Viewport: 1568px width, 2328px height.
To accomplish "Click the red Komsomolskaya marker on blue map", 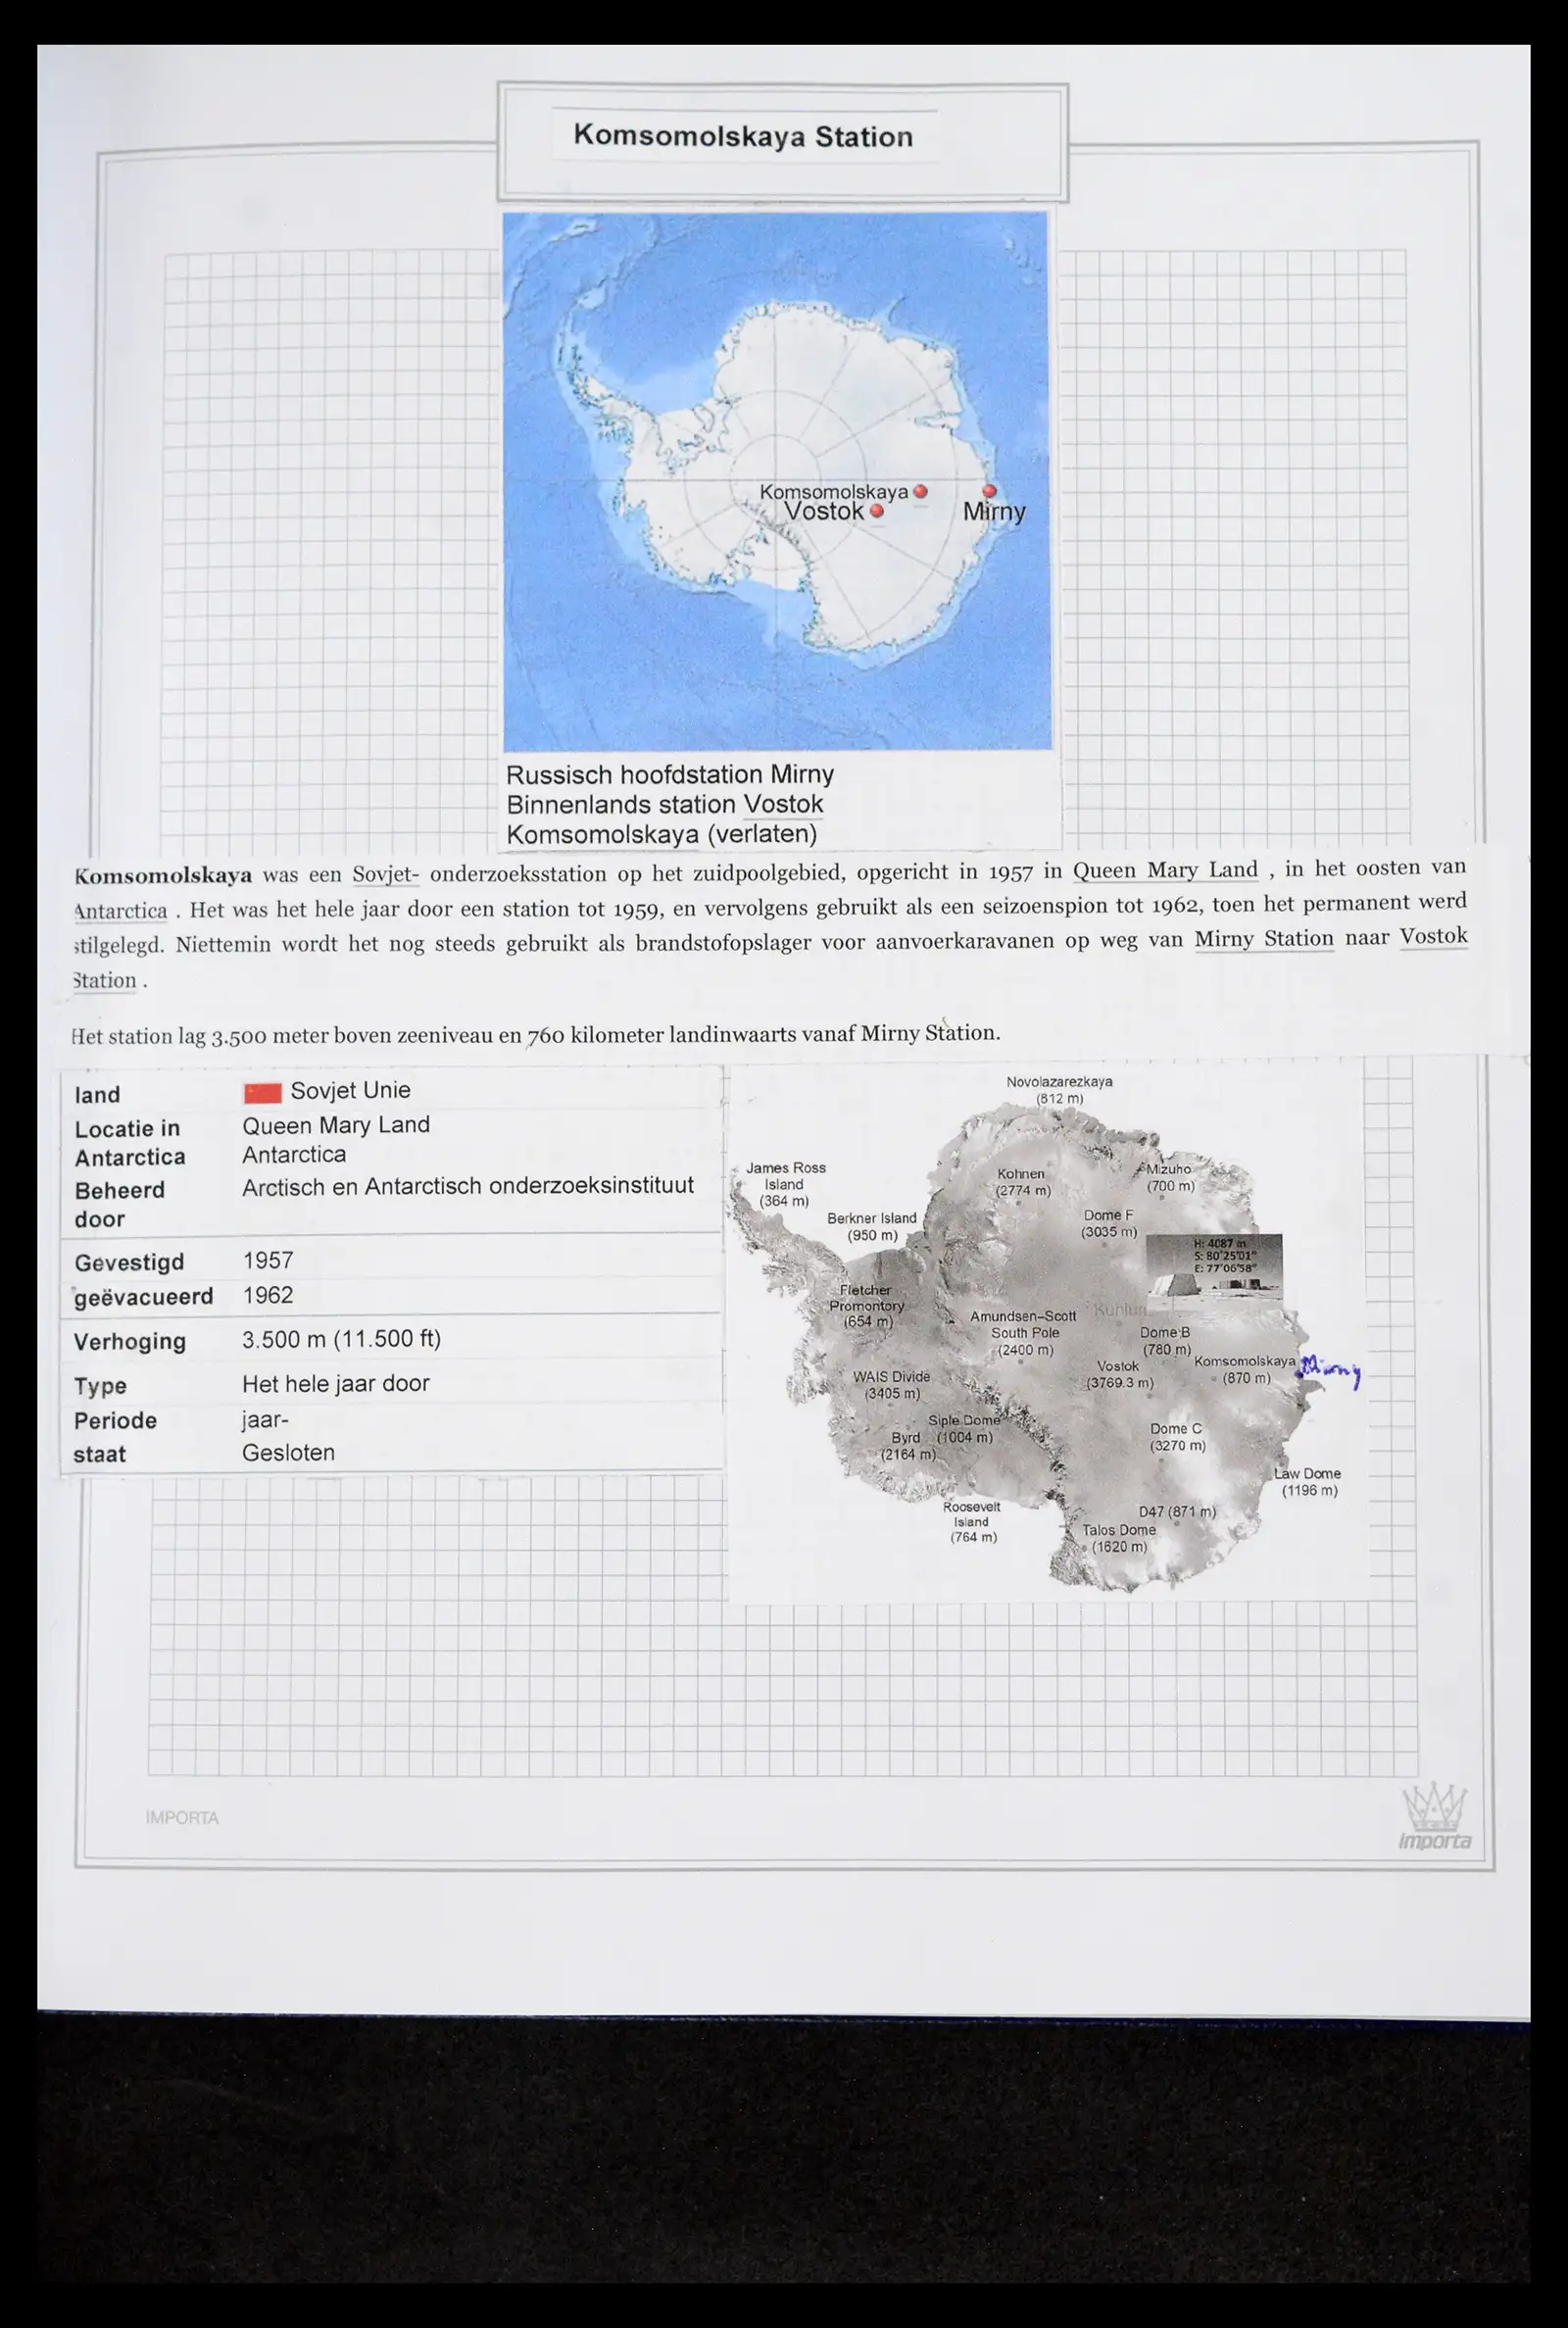I will 920,491.
